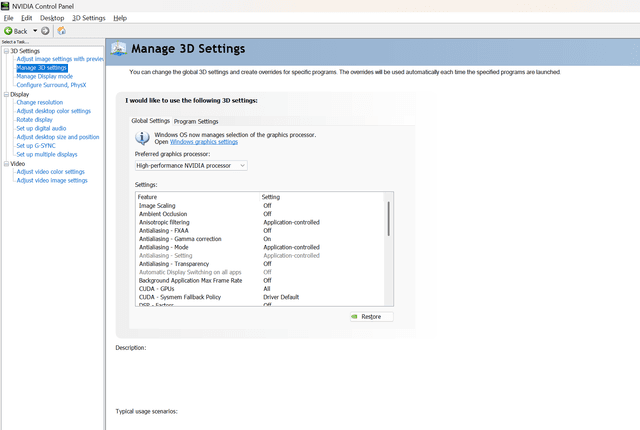640x430 pixels.
Task: Select the Image Scaling feature row
Action: tap(261, 206)
